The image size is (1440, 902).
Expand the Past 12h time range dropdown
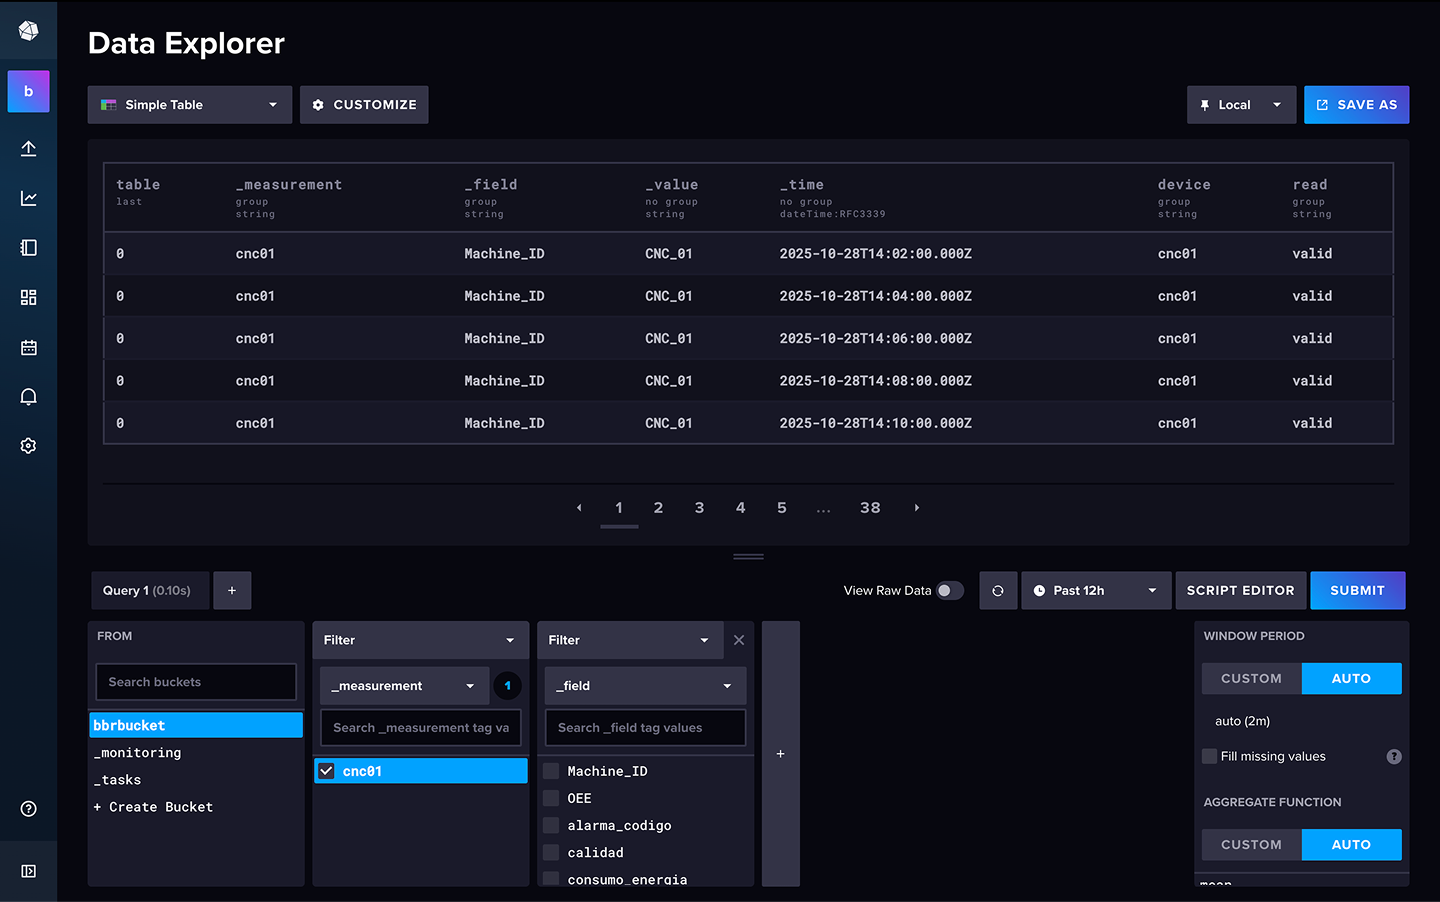[1095, 591]
